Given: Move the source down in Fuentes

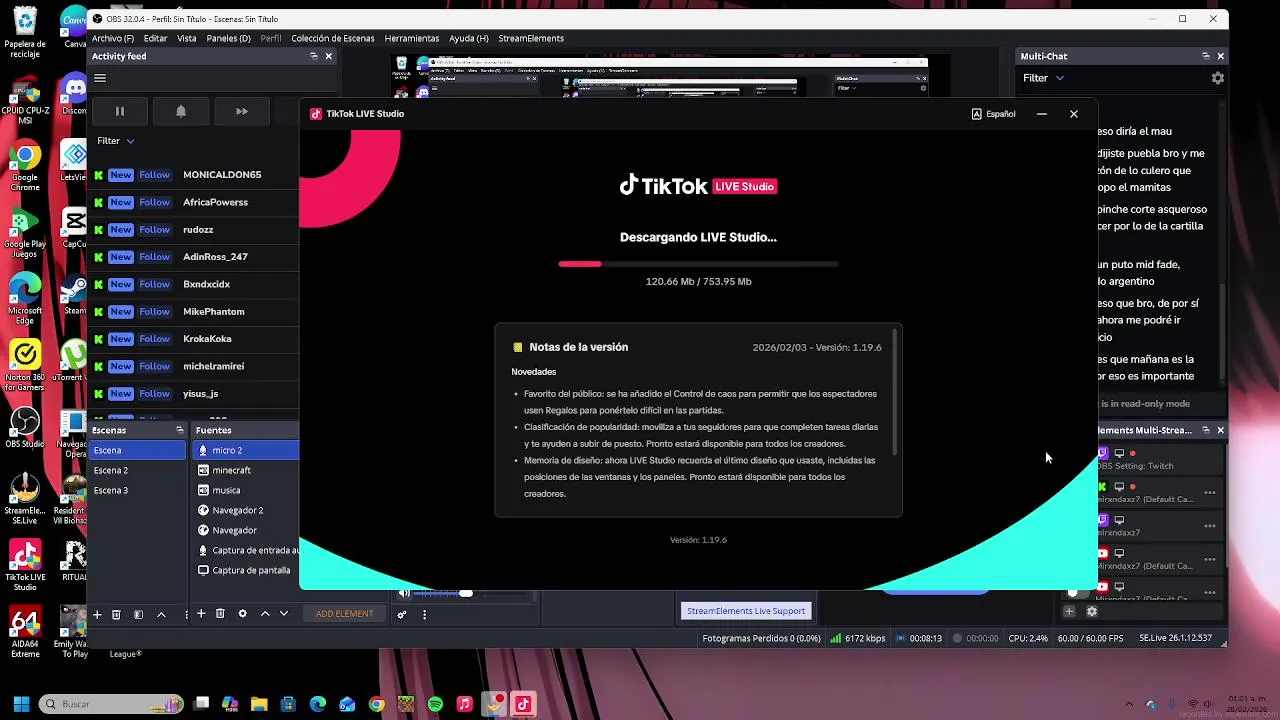Looking at the screenshot, I should pos(284,613).
